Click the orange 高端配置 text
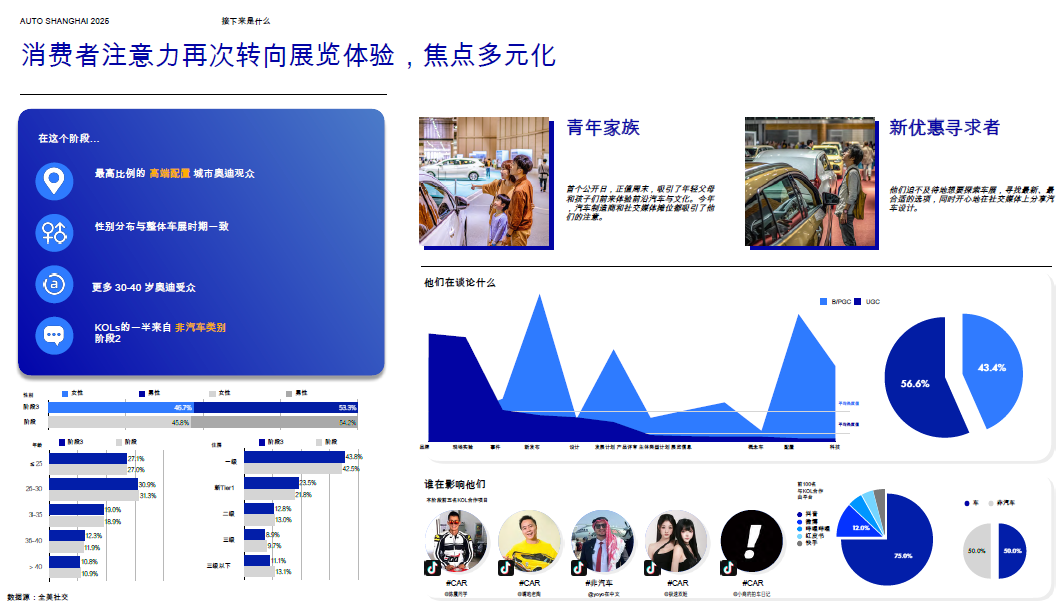The width and height of the screenshot is (1061, 609). coord(169,174)
